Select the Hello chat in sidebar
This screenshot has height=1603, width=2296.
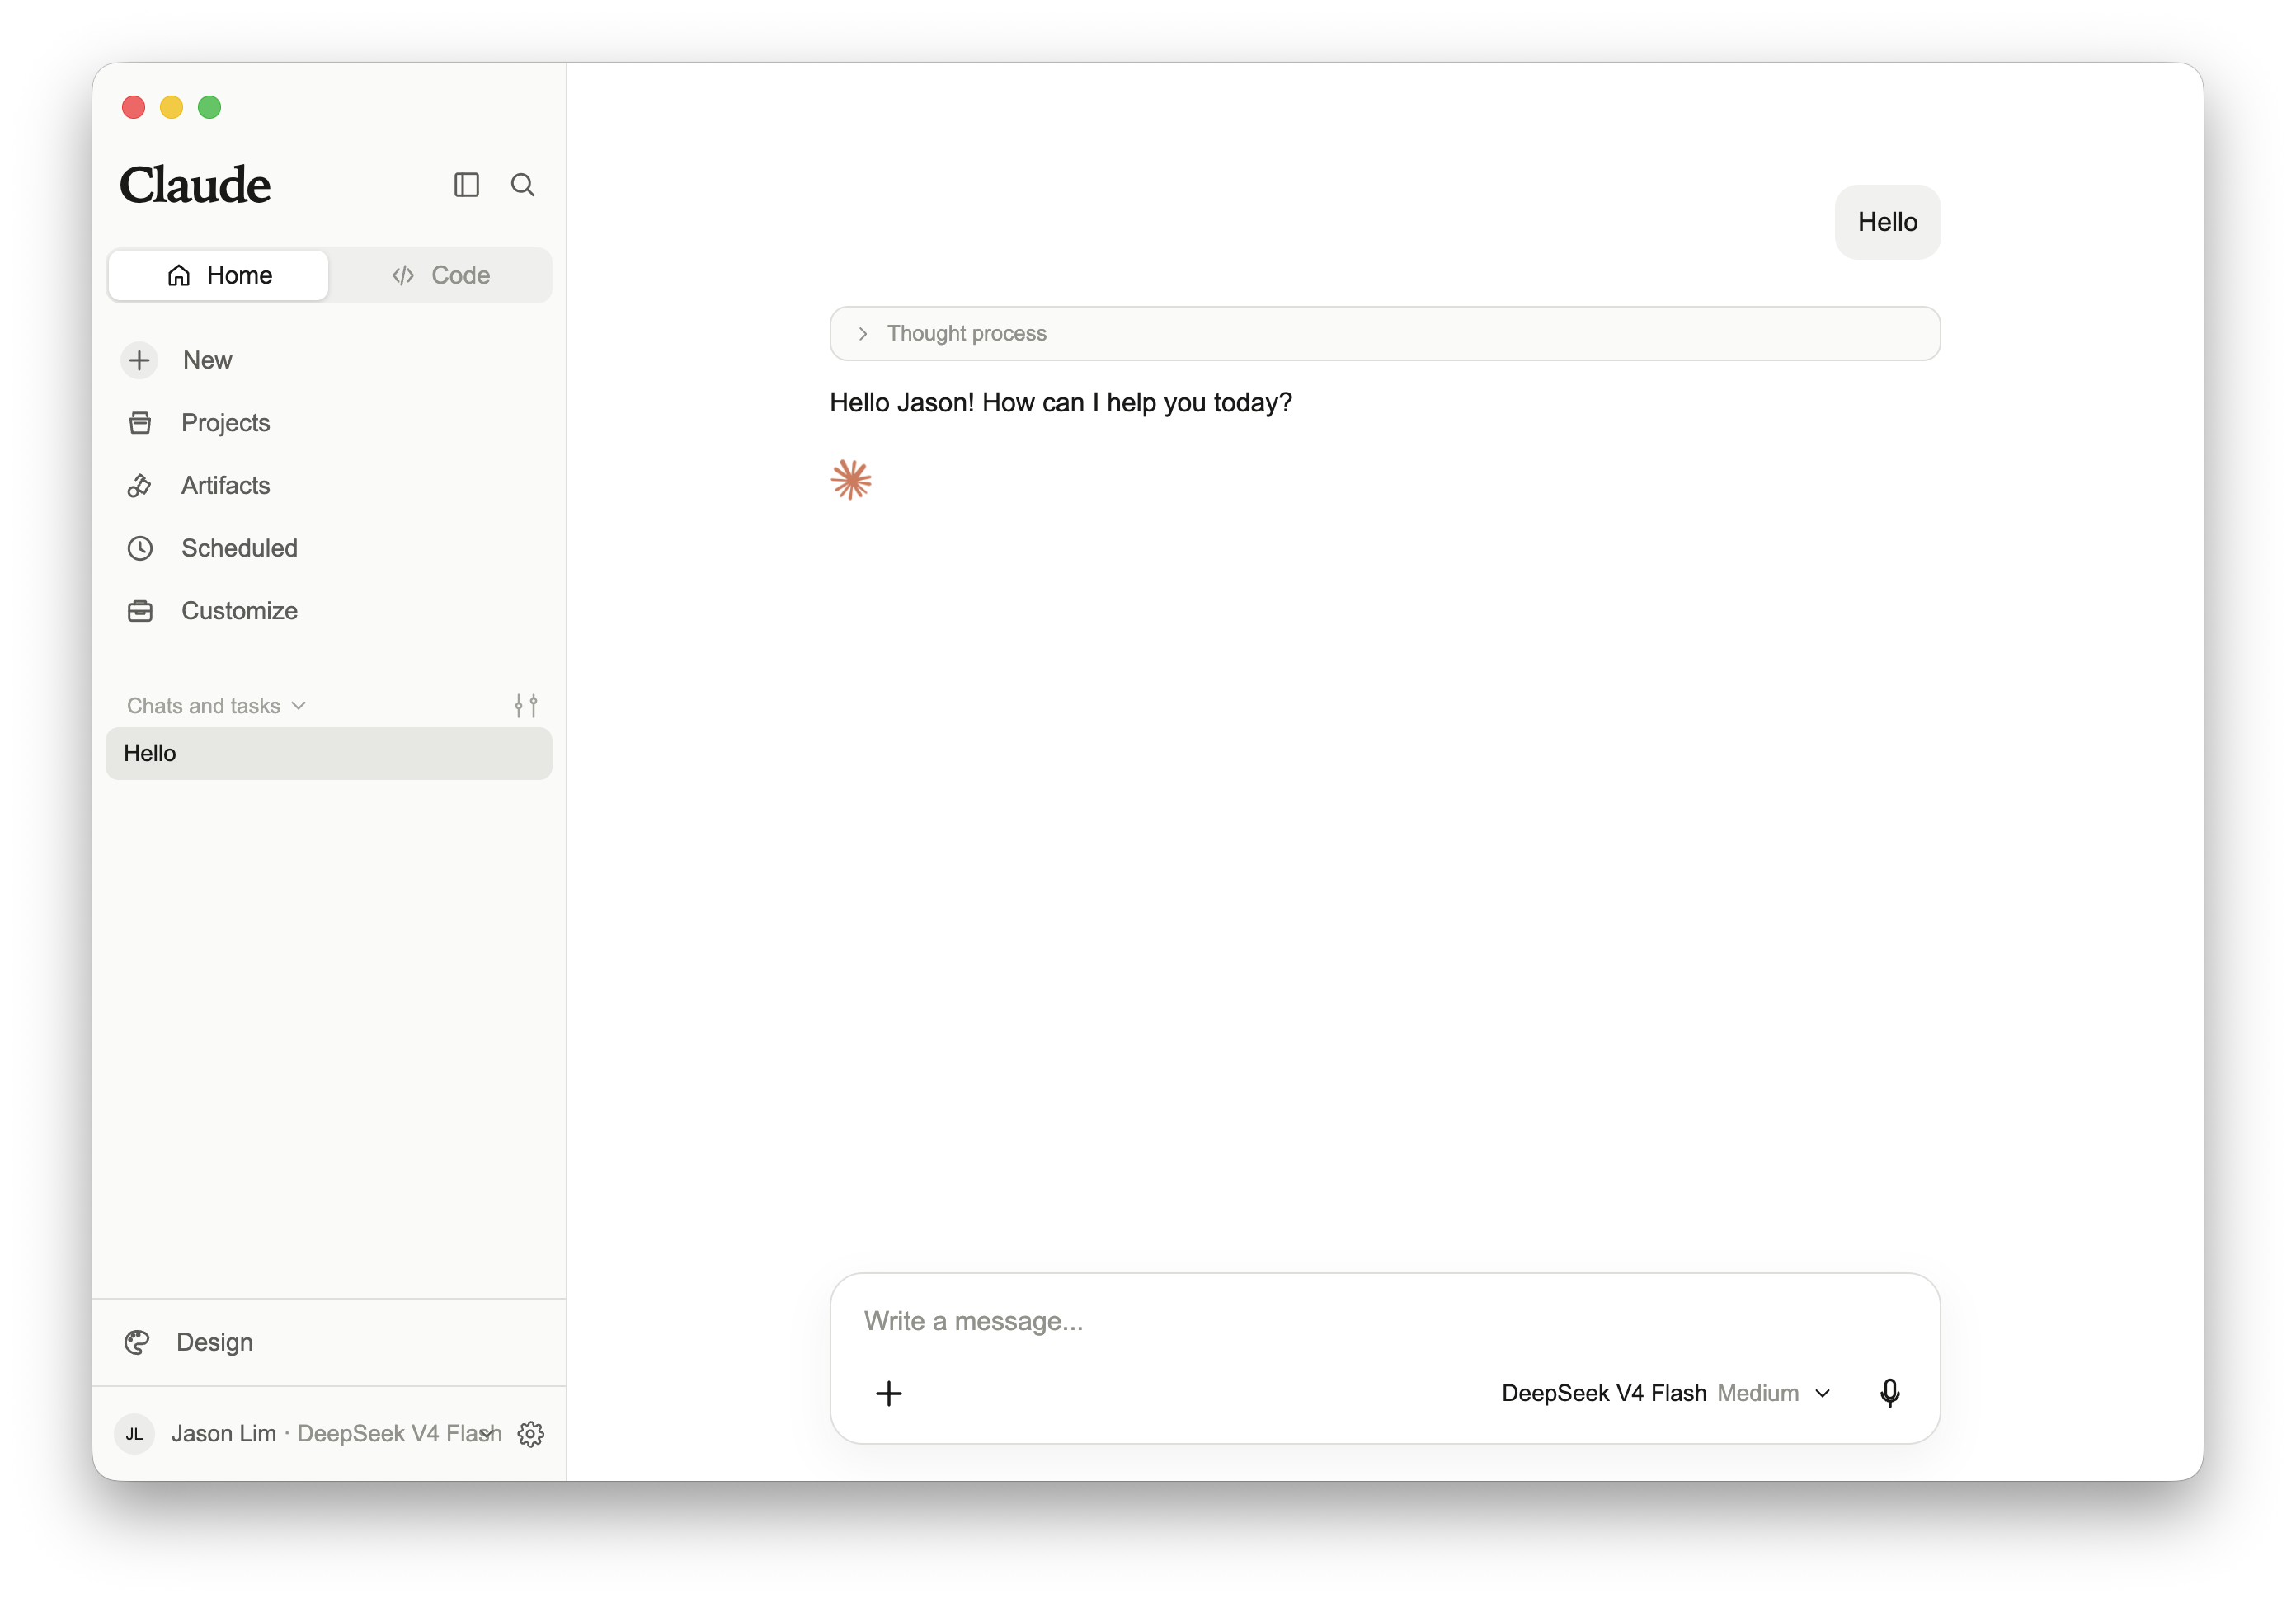point(329,754)
